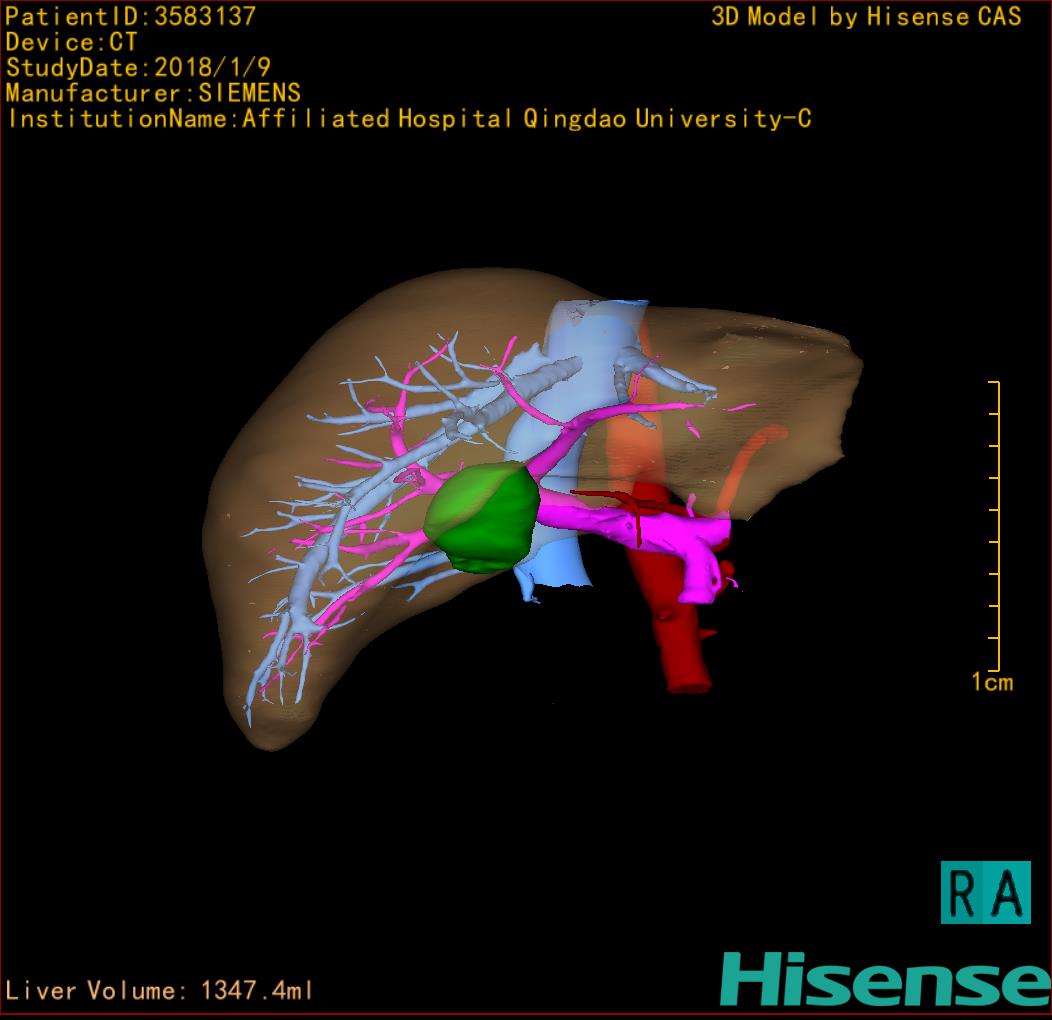Click the 1cm scale label
The image size is (1052, 1020).
pos(992,682)
